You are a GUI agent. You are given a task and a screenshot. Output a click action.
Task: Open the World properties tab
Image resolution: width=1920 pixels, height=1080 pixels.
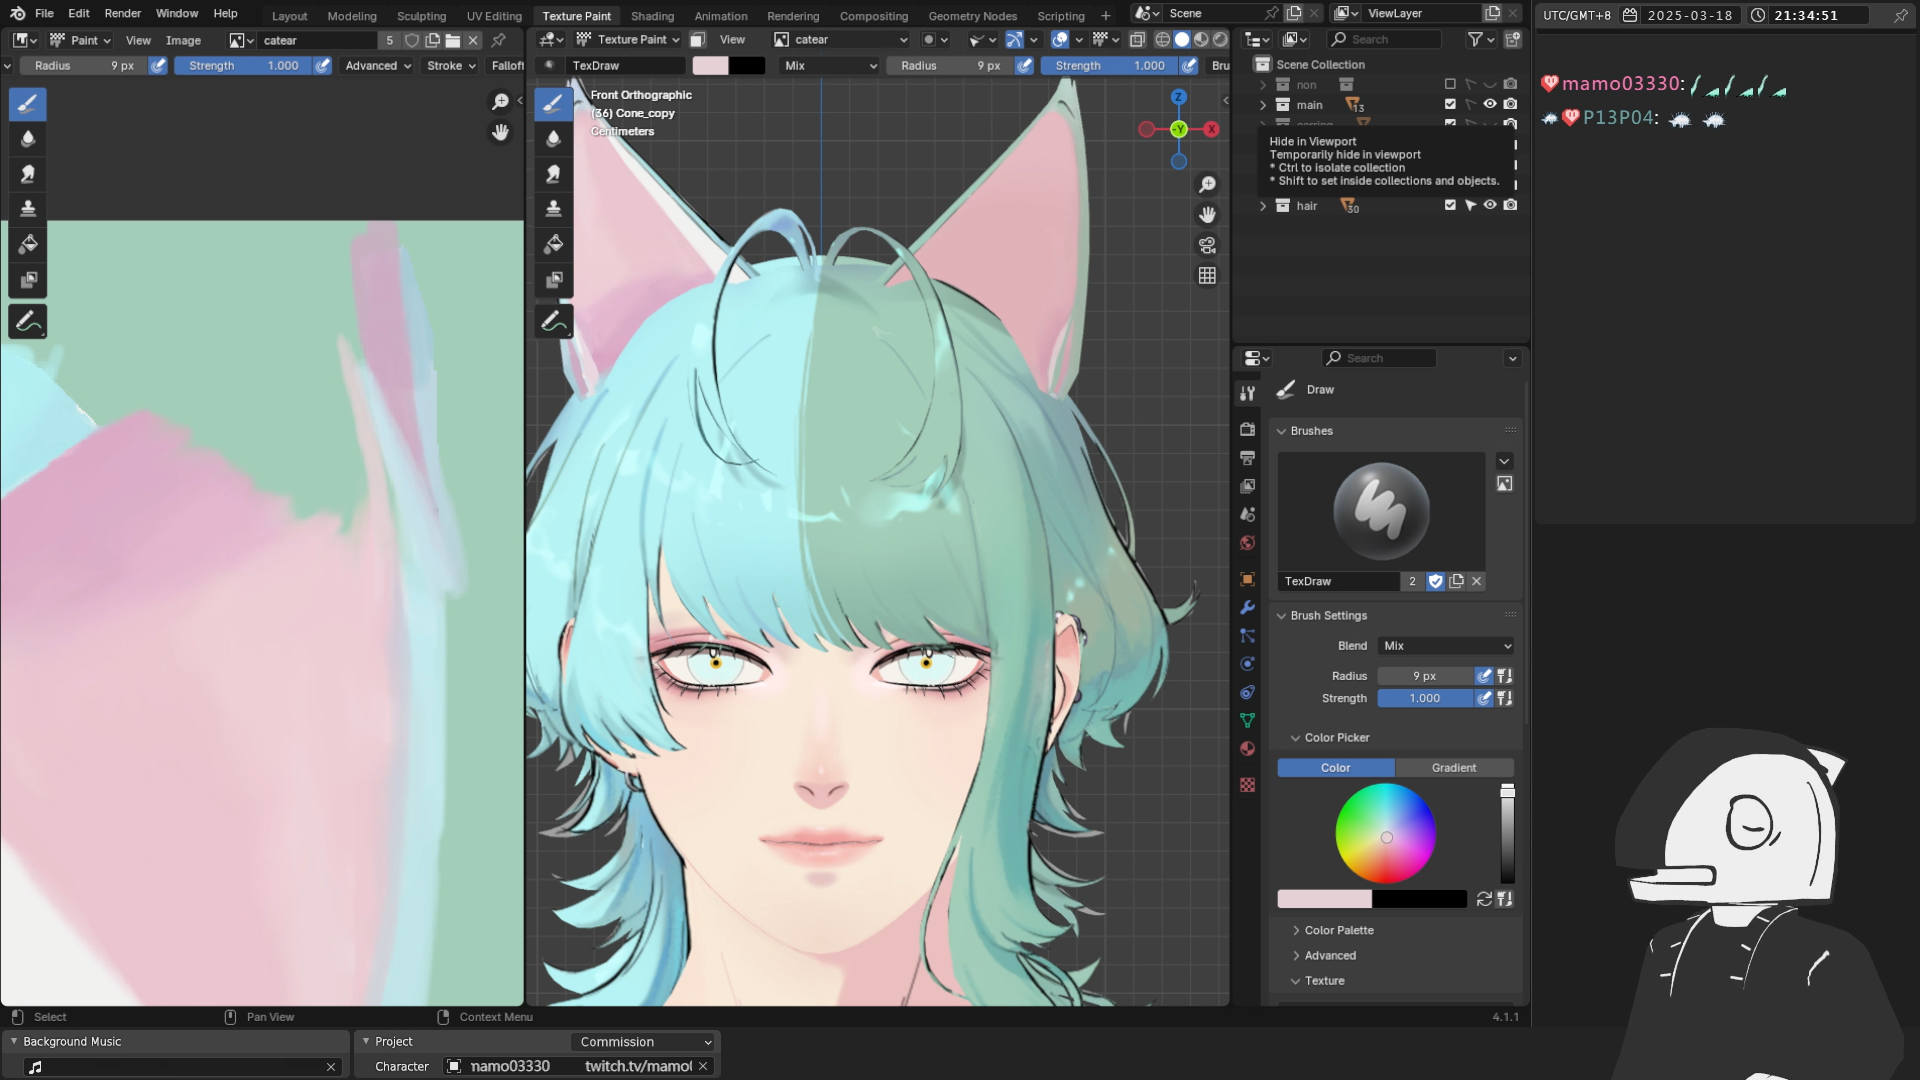(1247, 543)
